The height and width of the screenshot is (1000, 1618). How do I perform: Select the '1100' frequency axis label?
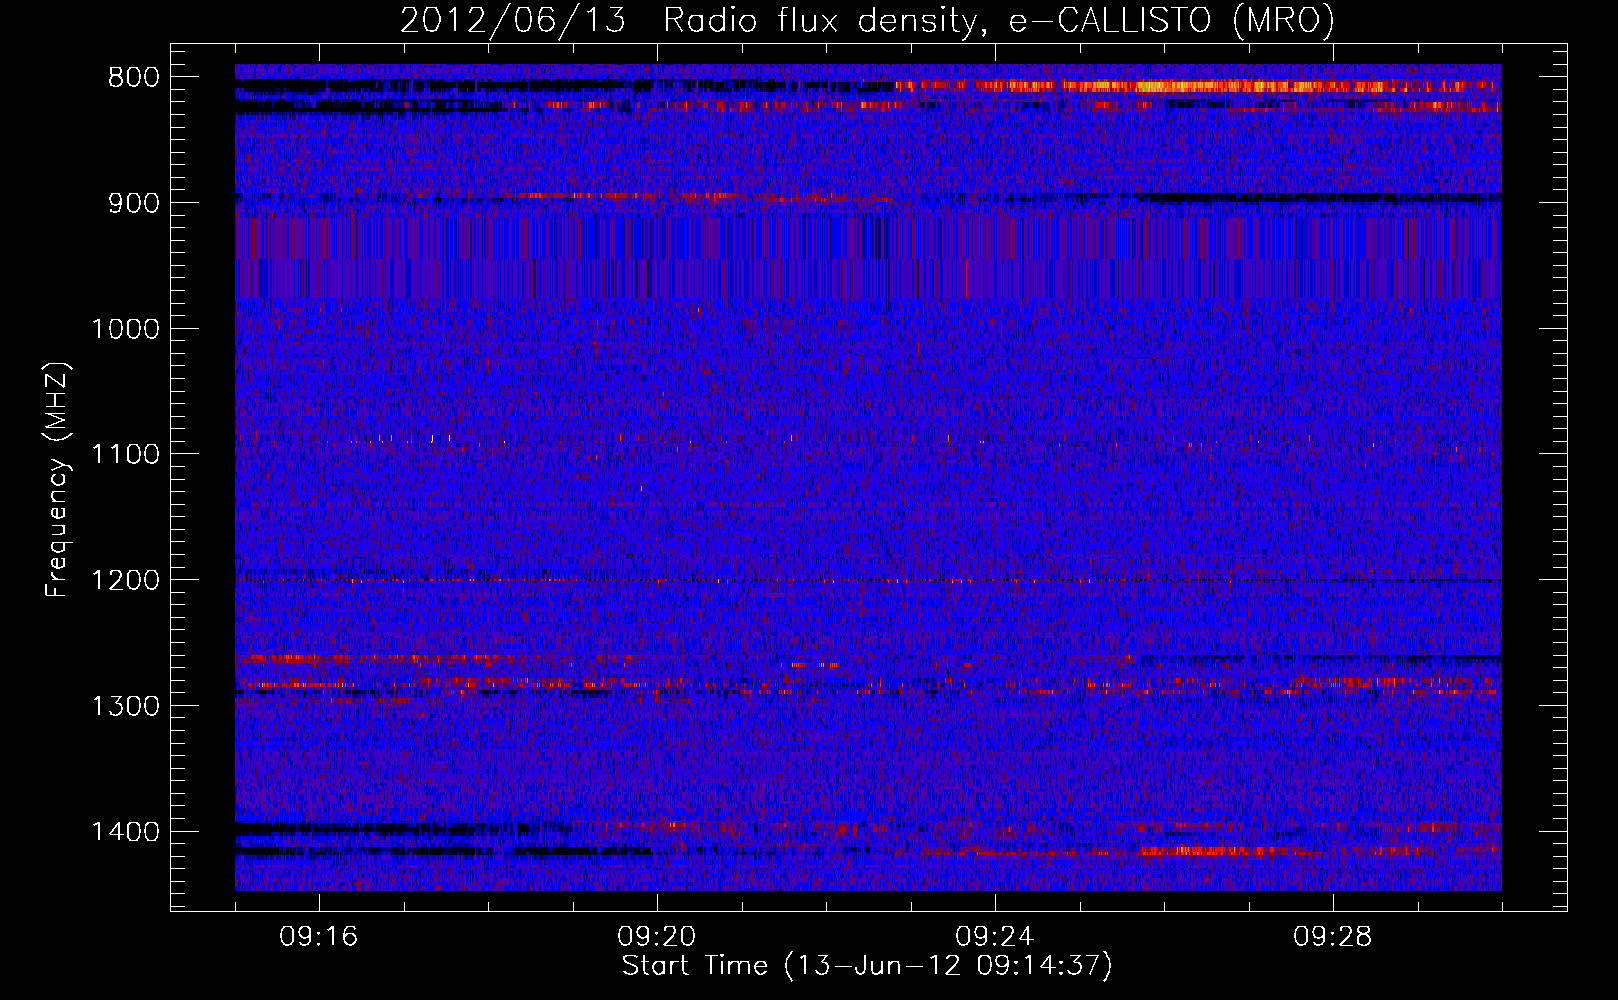[x=126, y=455]
